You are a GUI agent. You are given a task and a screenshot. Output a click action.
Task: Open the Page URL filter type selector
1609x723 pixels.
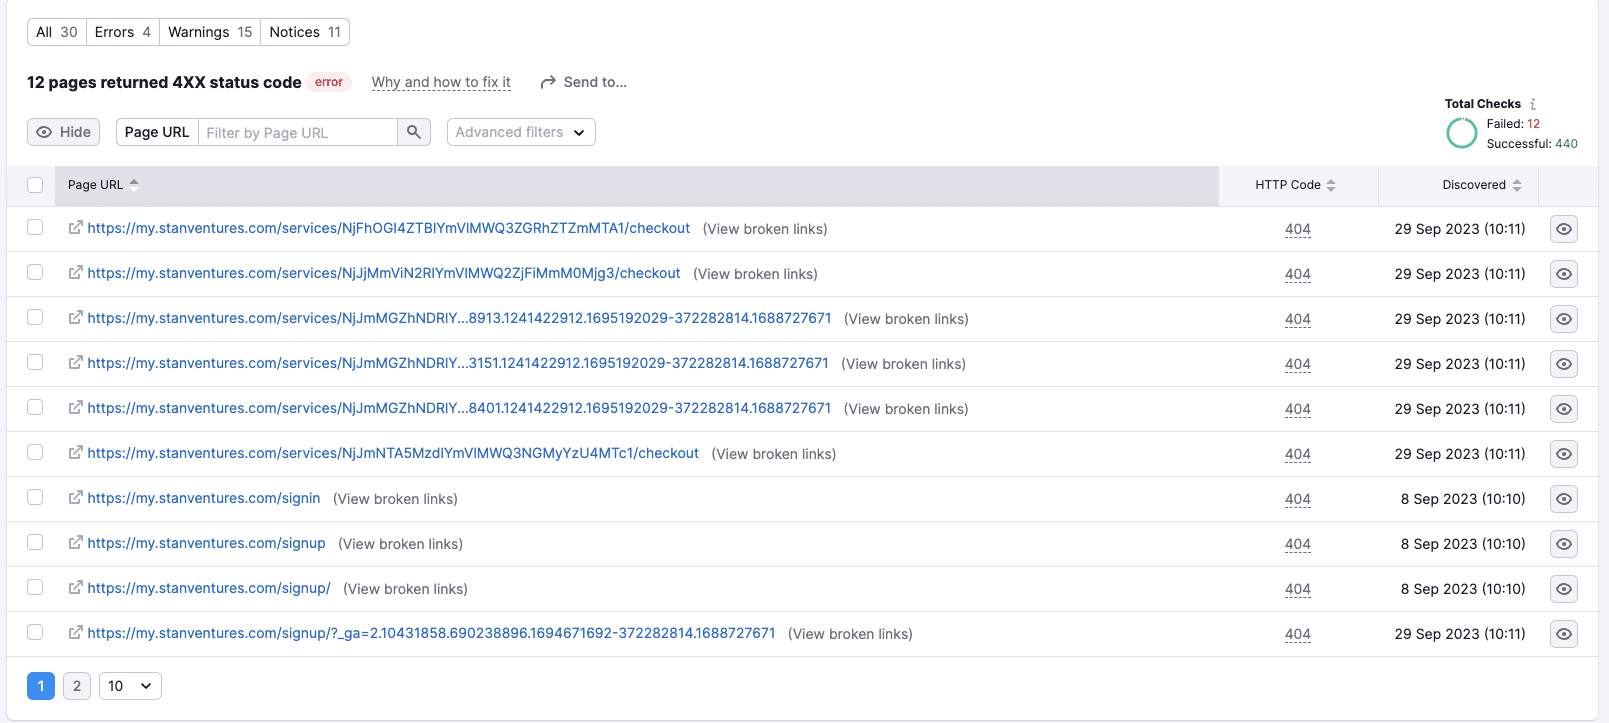tap(157, 132)
